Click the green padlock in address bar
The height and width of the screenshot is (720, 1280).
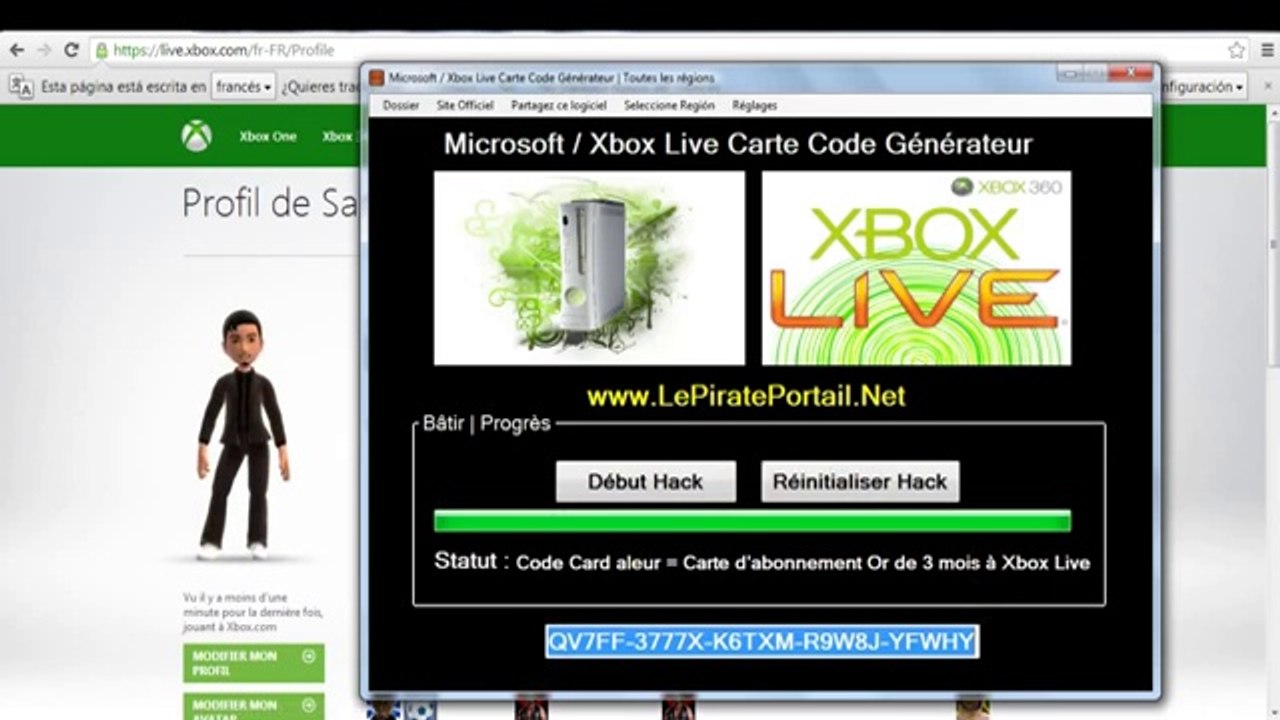(x=101, y=50)
